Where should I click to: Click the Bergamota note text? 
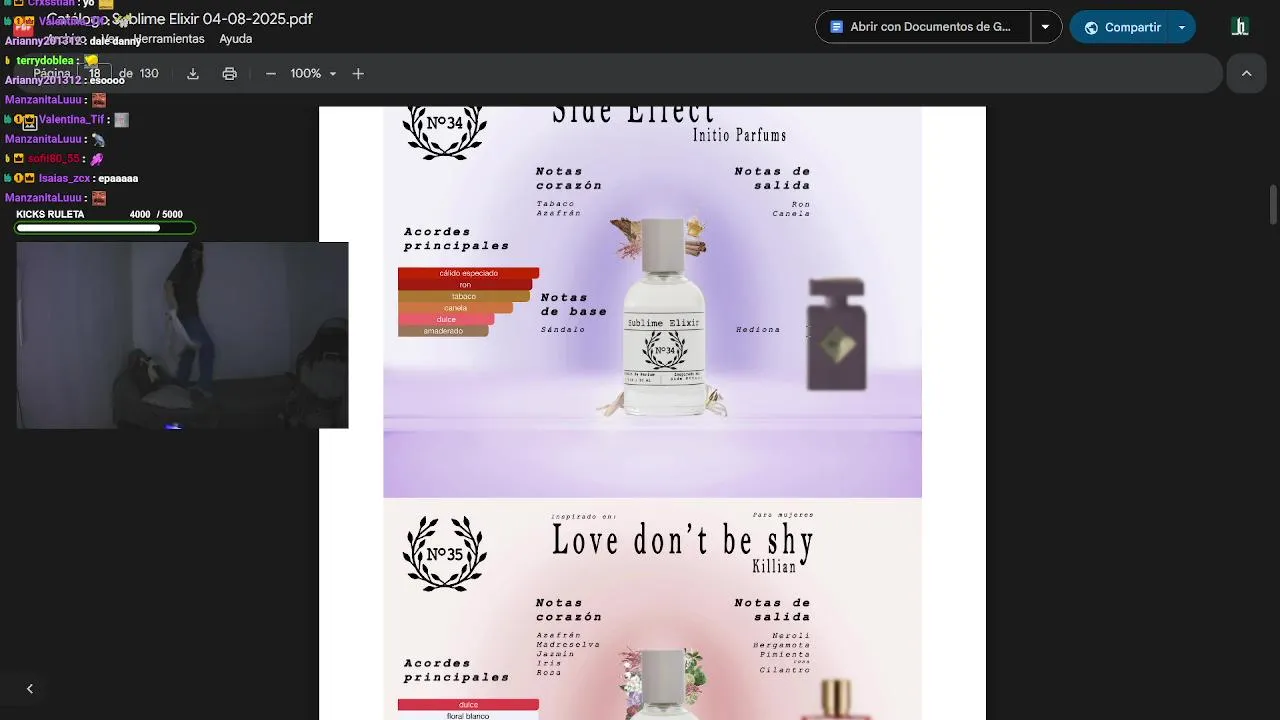[782, 645]
